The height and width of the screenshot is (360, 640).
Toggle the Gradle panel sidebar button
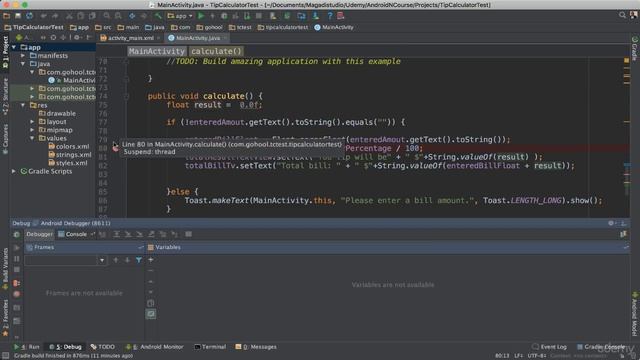pos(635,48)
